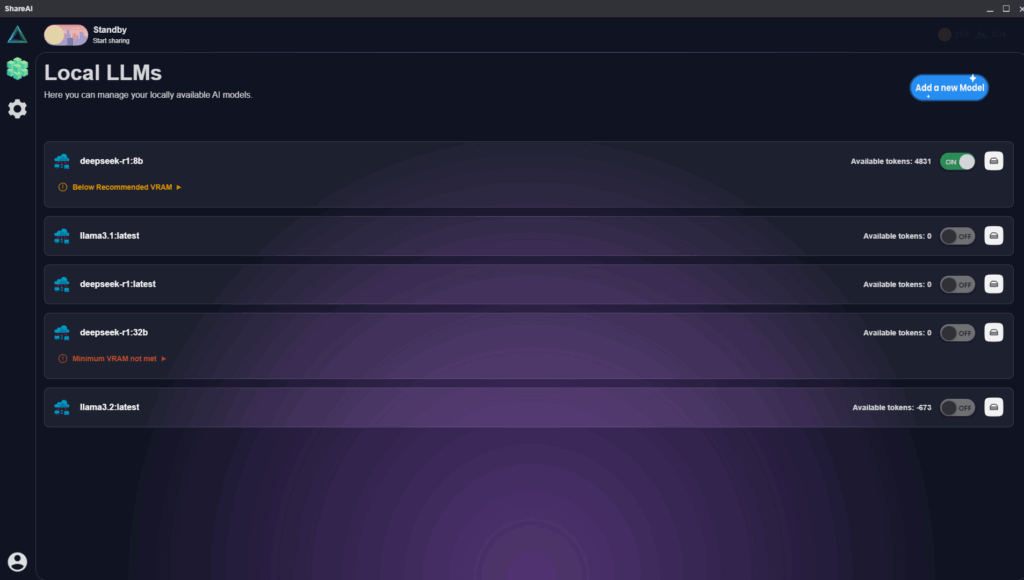Select the deepseek-r1:latest model name
1024x580 pixels.
[x=118, y=283]
